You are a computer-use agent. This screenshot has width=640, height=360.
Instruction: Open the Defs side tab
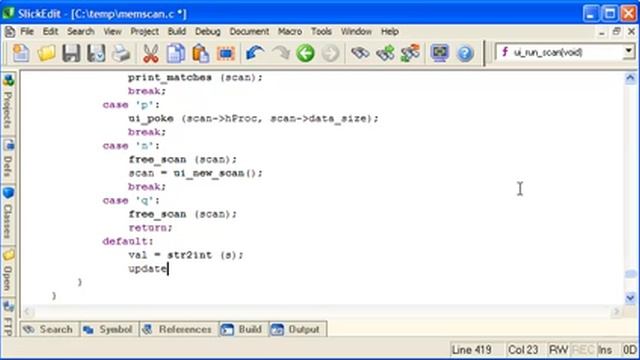pyautogui.click(x=8, y=159)
